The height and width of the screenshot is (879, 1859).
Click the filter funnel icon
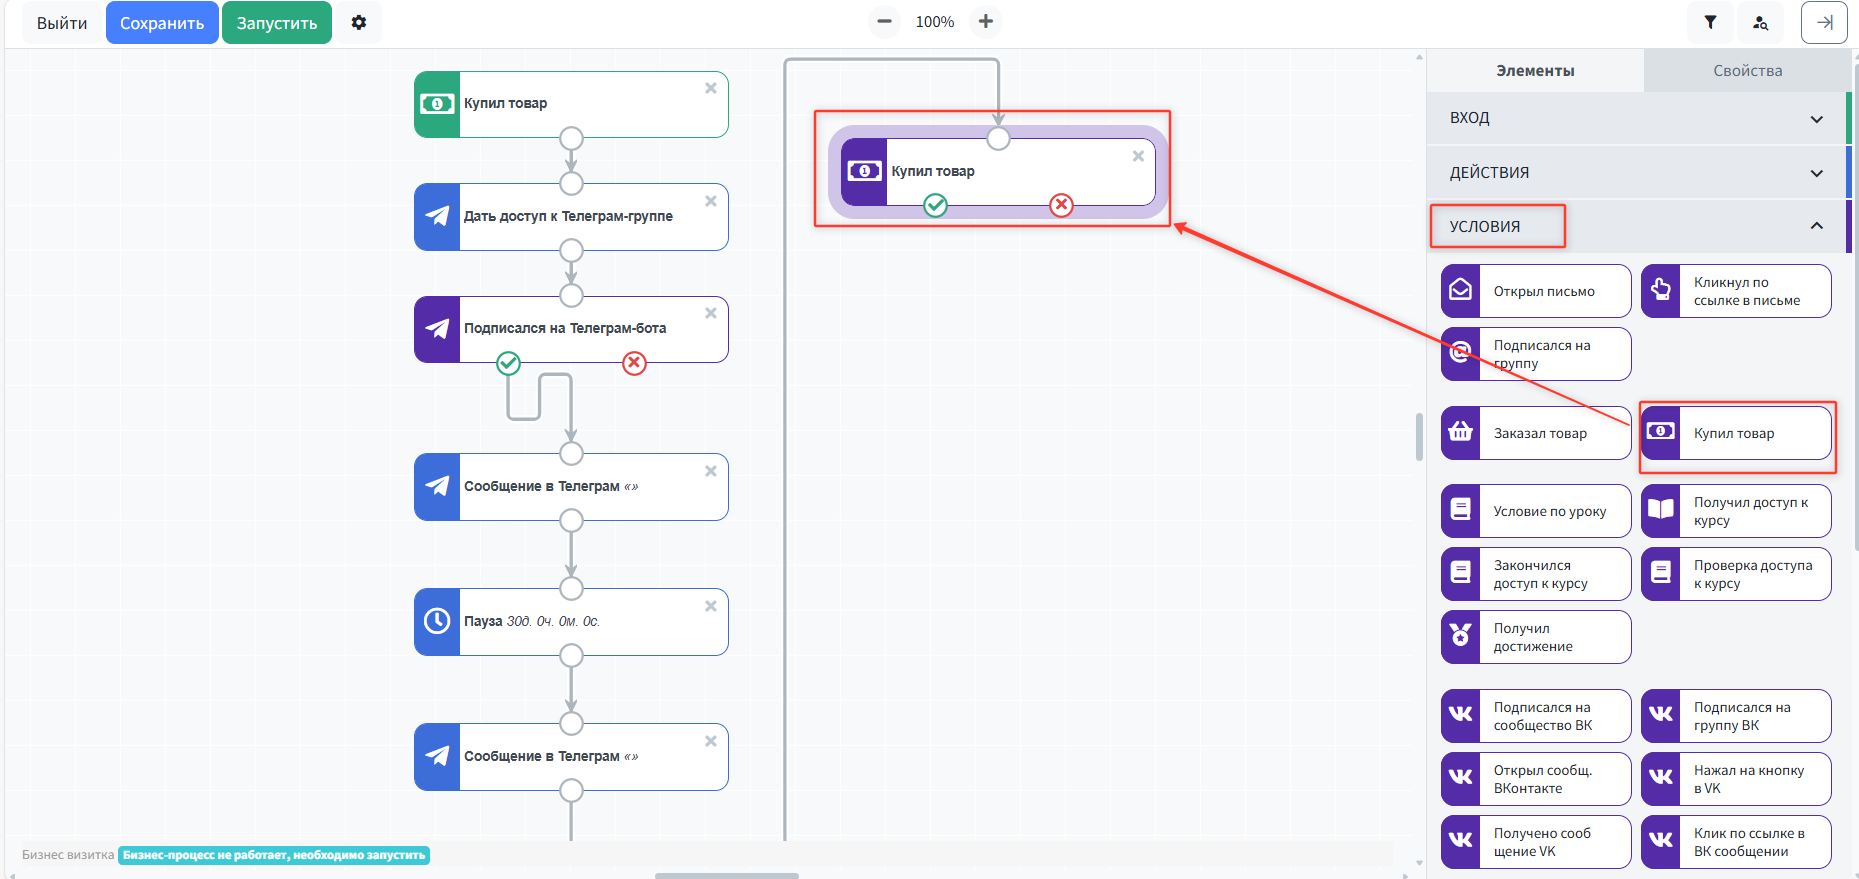click(1710, 22)
